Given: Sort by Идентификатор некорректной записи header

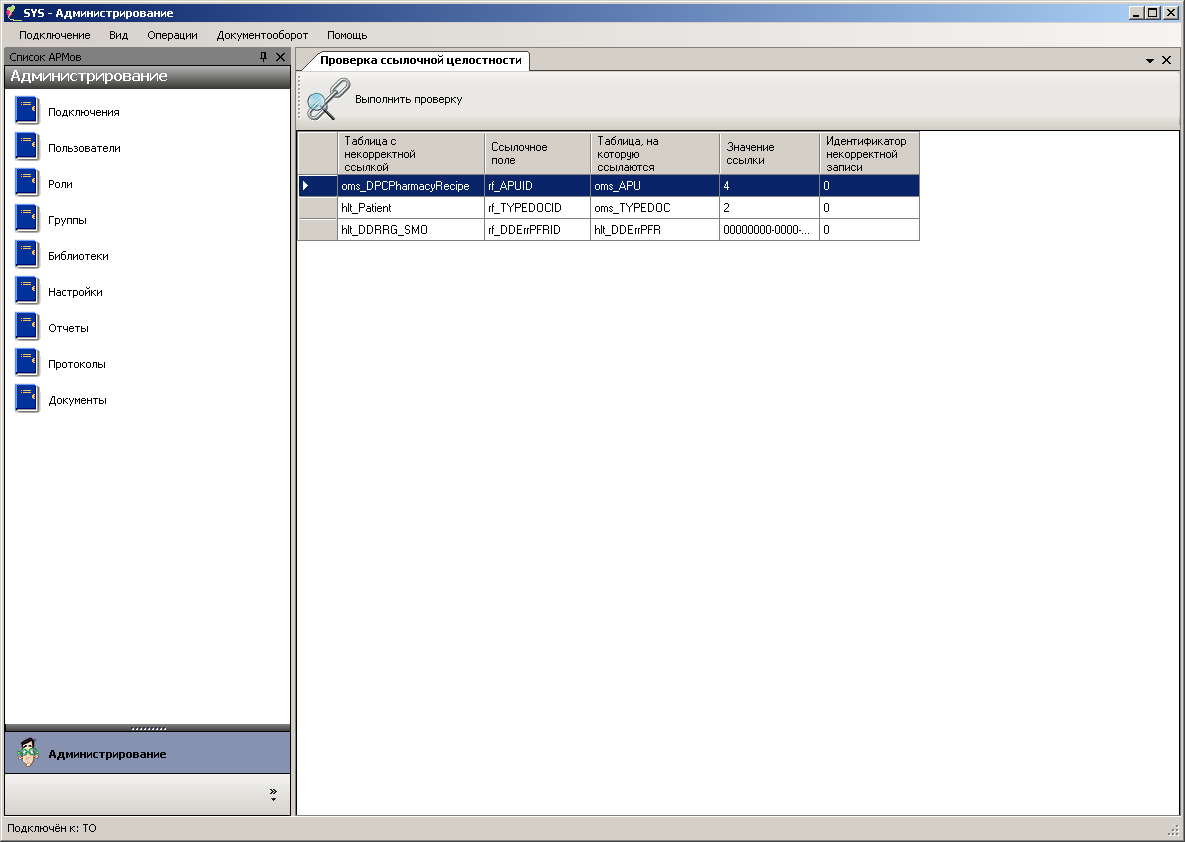Looking at the screenshot, I should coord(869,153).
